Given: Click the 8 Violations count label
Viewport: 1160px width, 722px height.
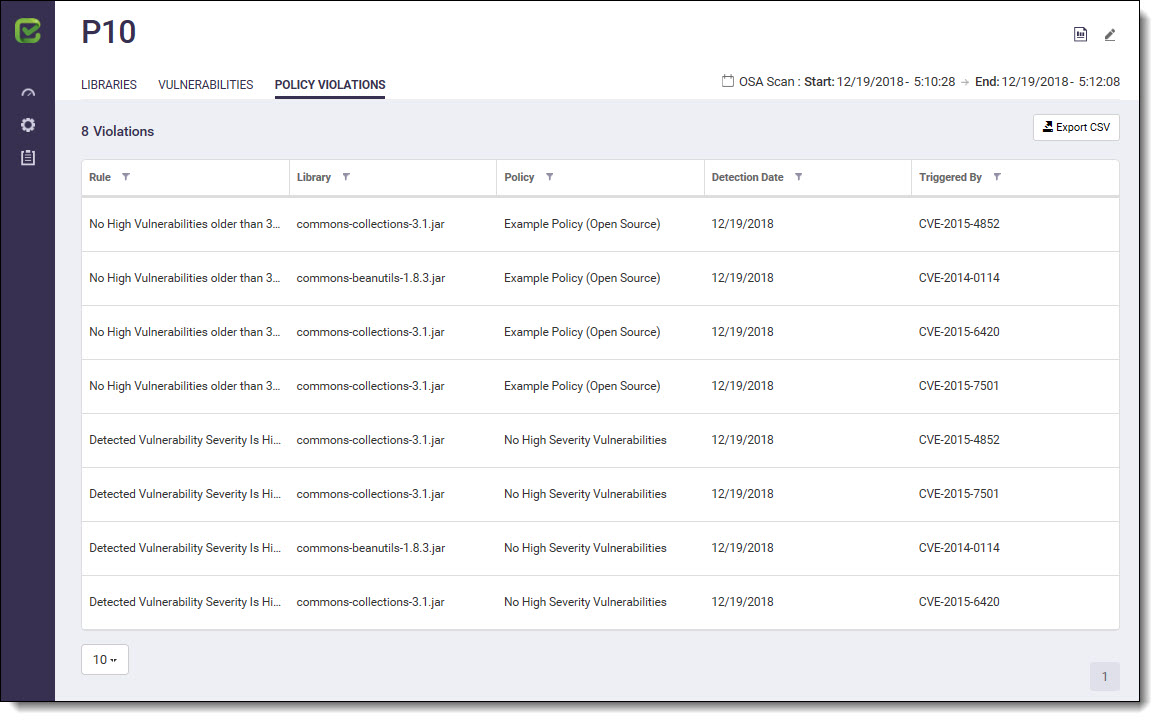Looking at the screenshot, I should [118, 131].
